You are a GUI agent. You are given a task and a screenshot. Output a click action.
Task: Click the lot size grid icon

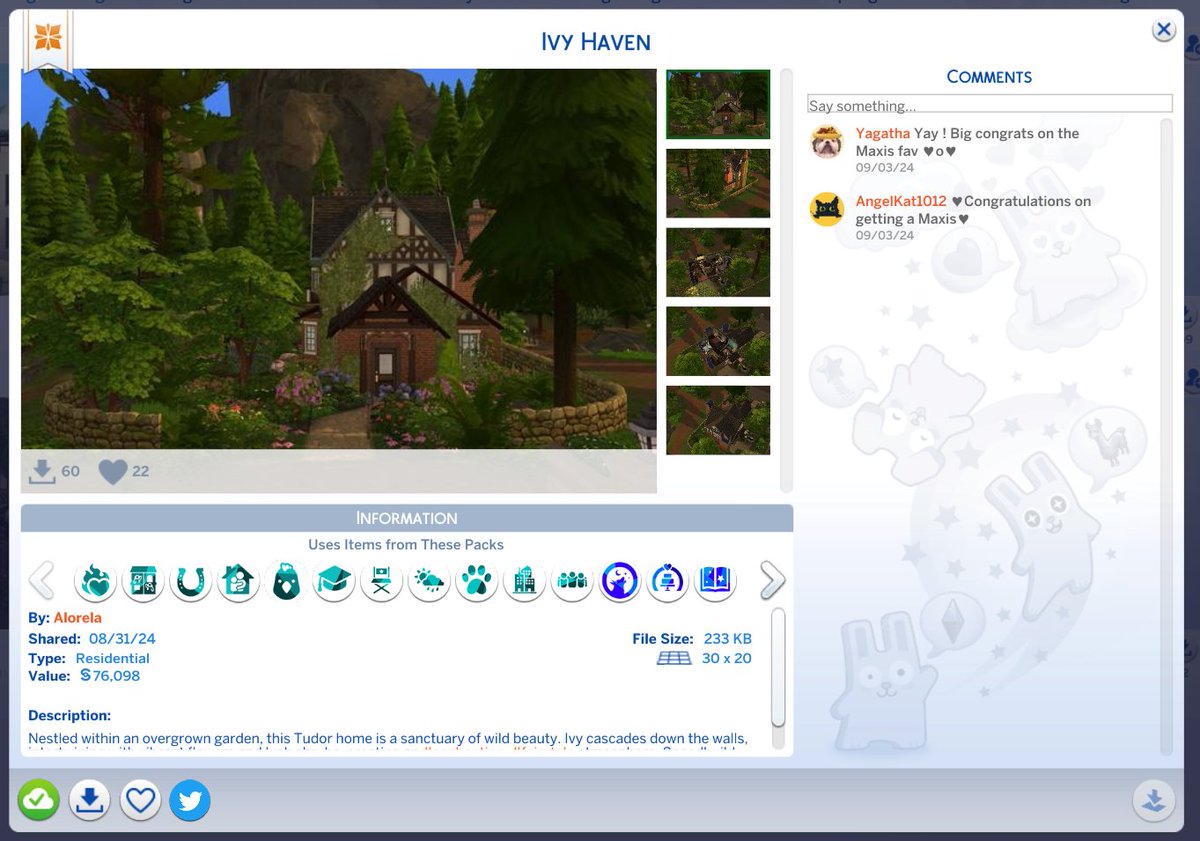674,658
